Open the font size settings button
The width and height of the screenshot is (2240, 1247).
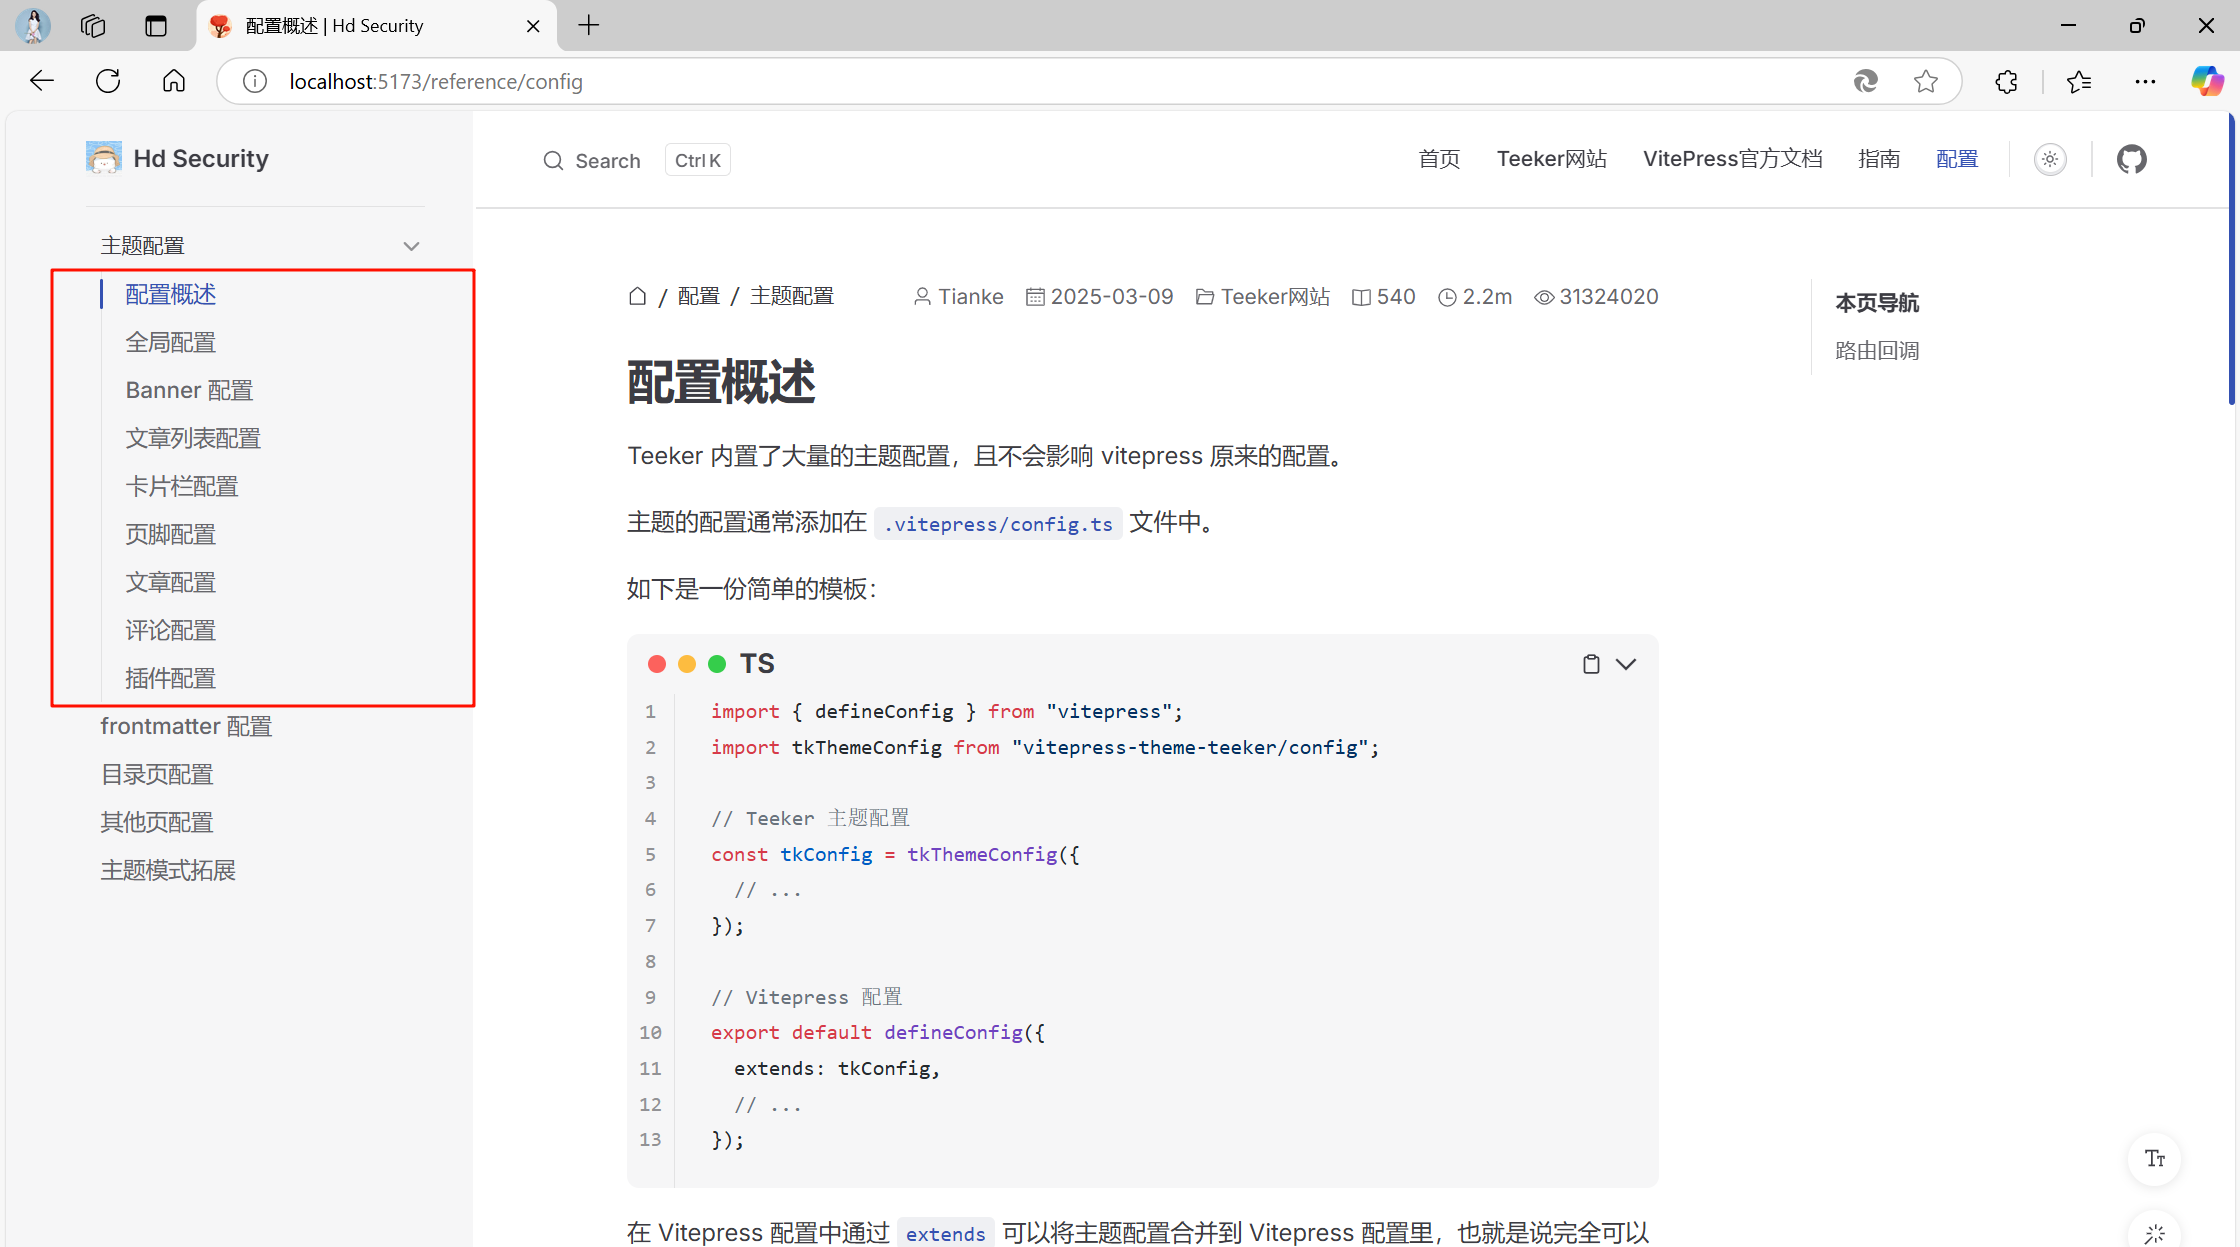[x=2155, y=1159]
